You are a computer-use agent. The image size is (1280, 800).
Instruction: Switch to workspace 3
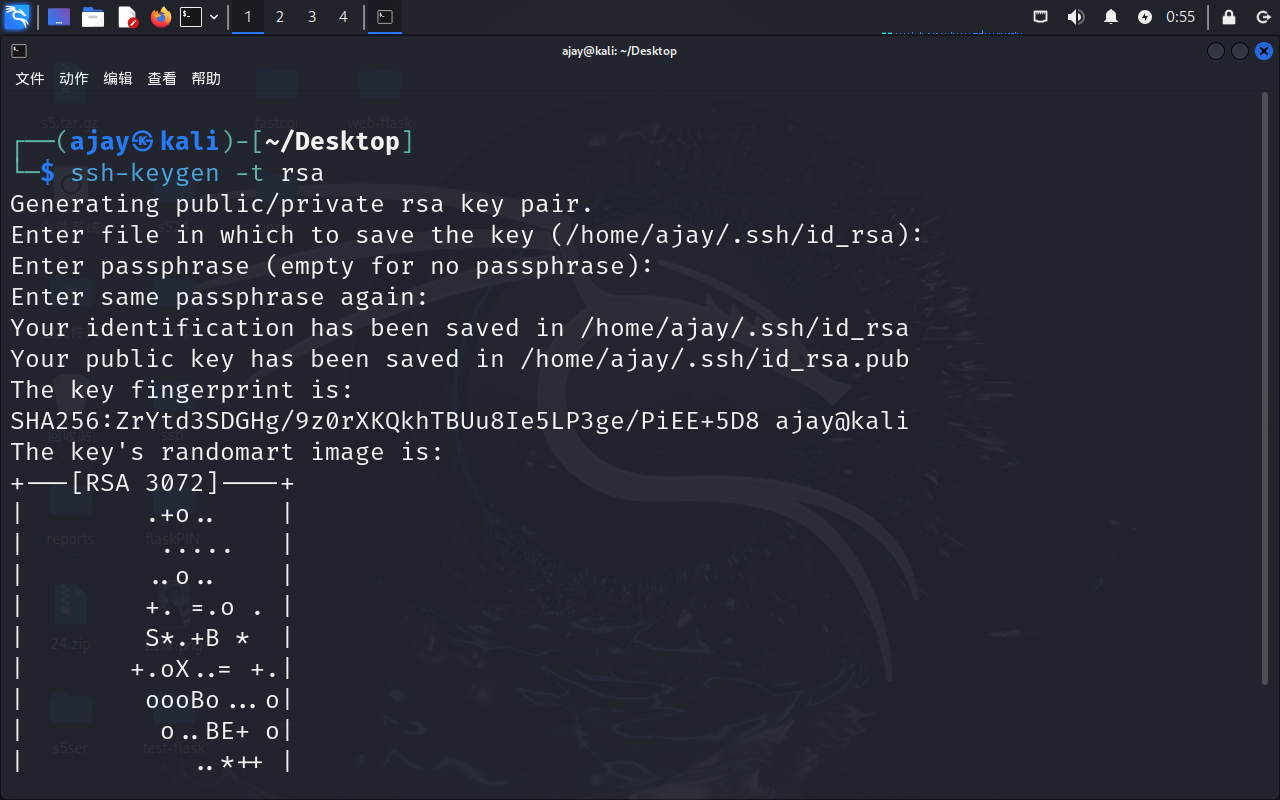(311, 17)
